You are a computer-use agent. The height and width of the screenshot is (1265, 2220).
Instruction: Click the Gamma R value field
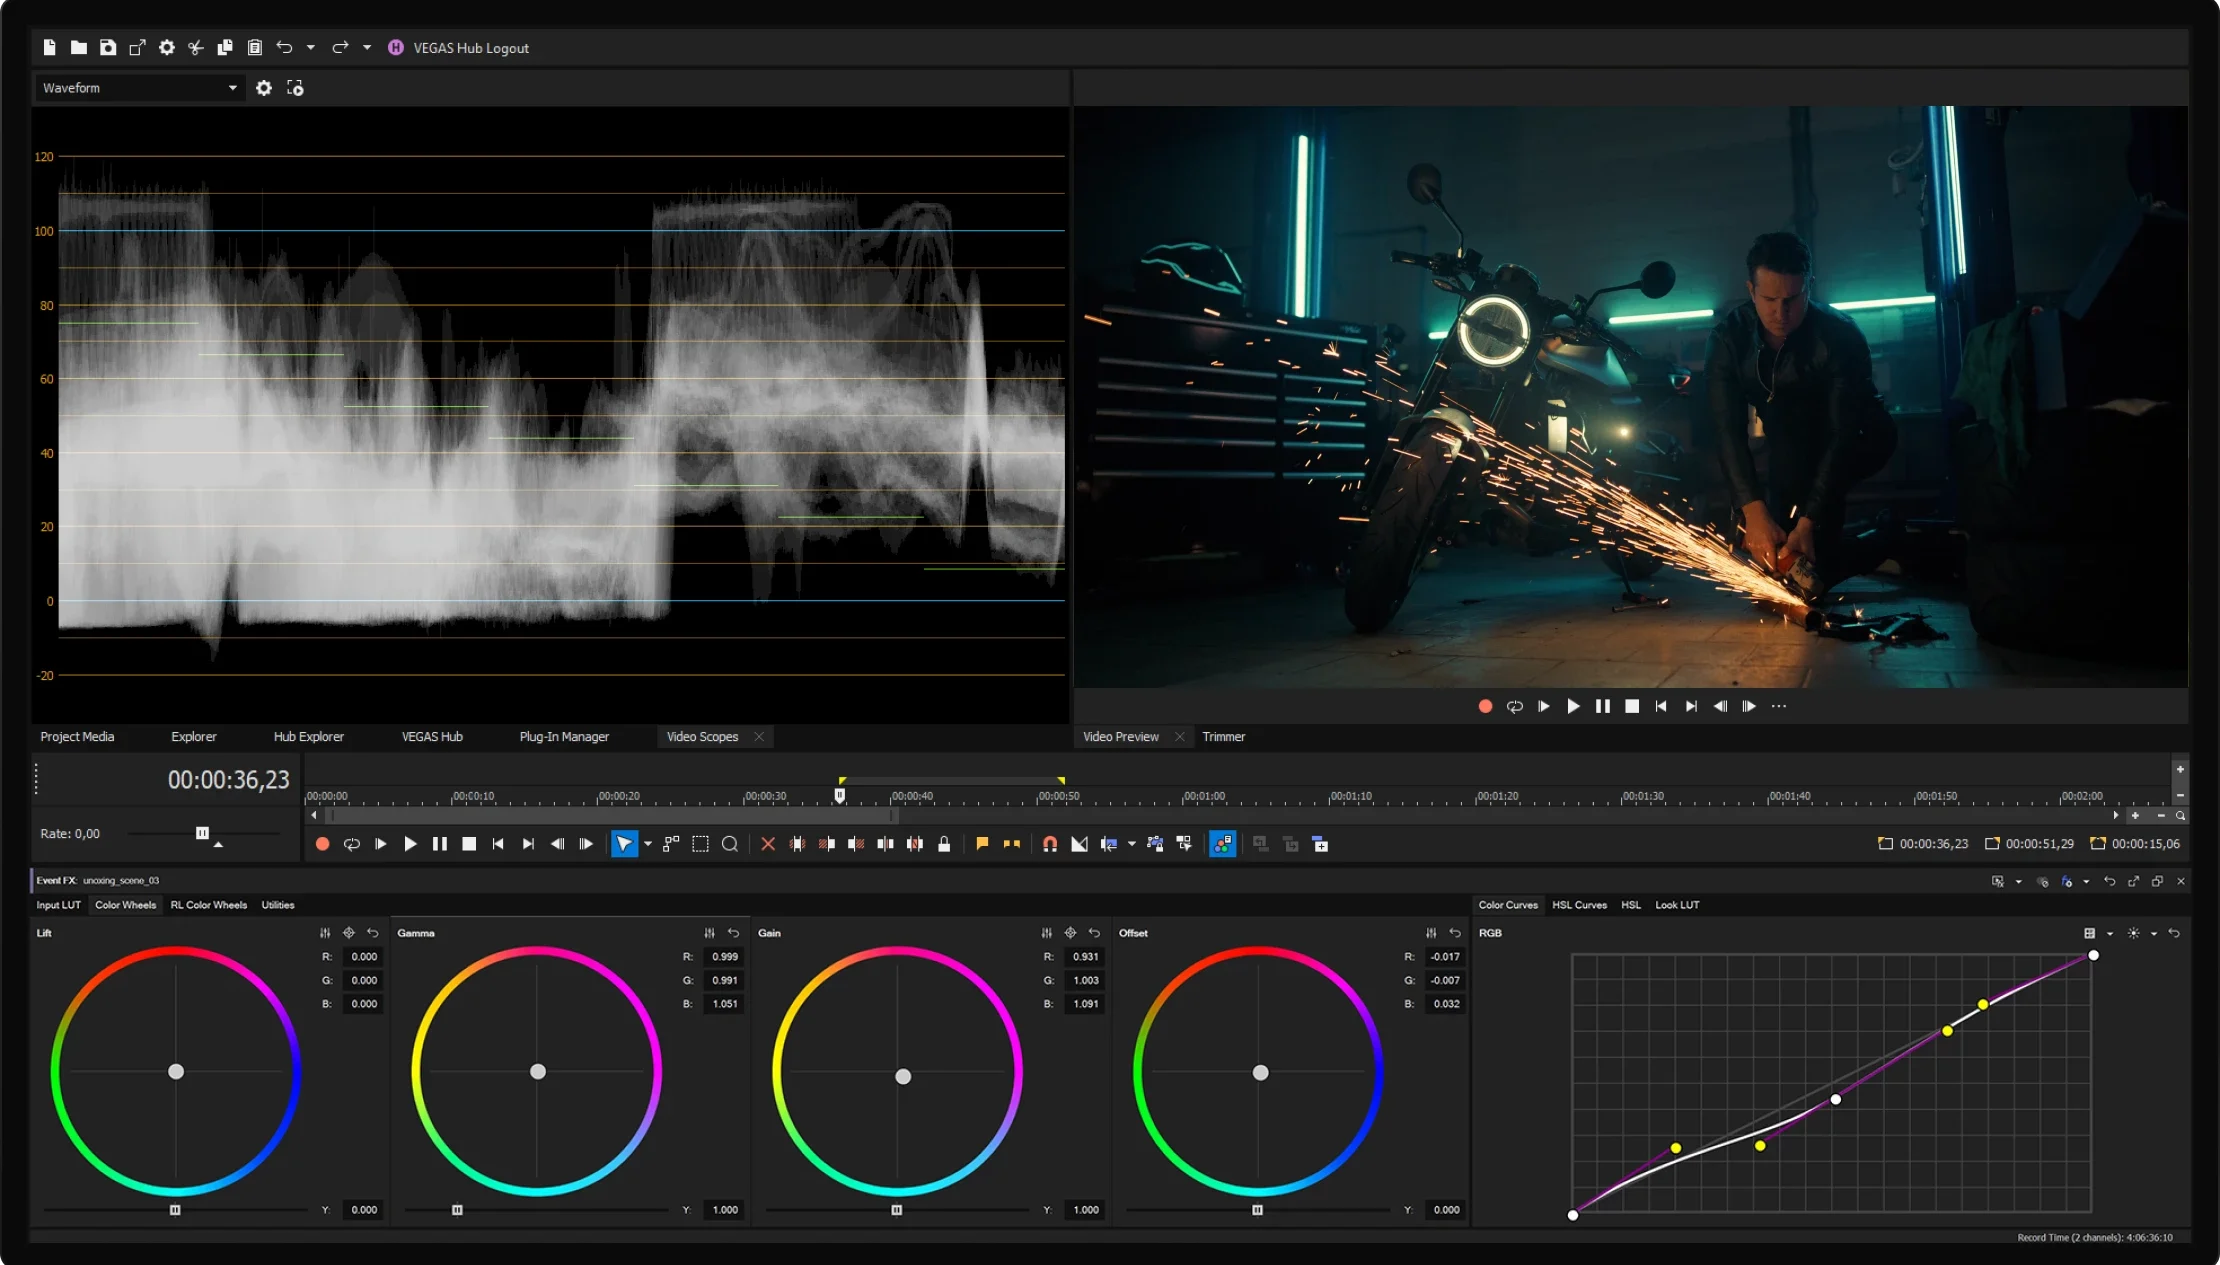click(x=724, y=957)
